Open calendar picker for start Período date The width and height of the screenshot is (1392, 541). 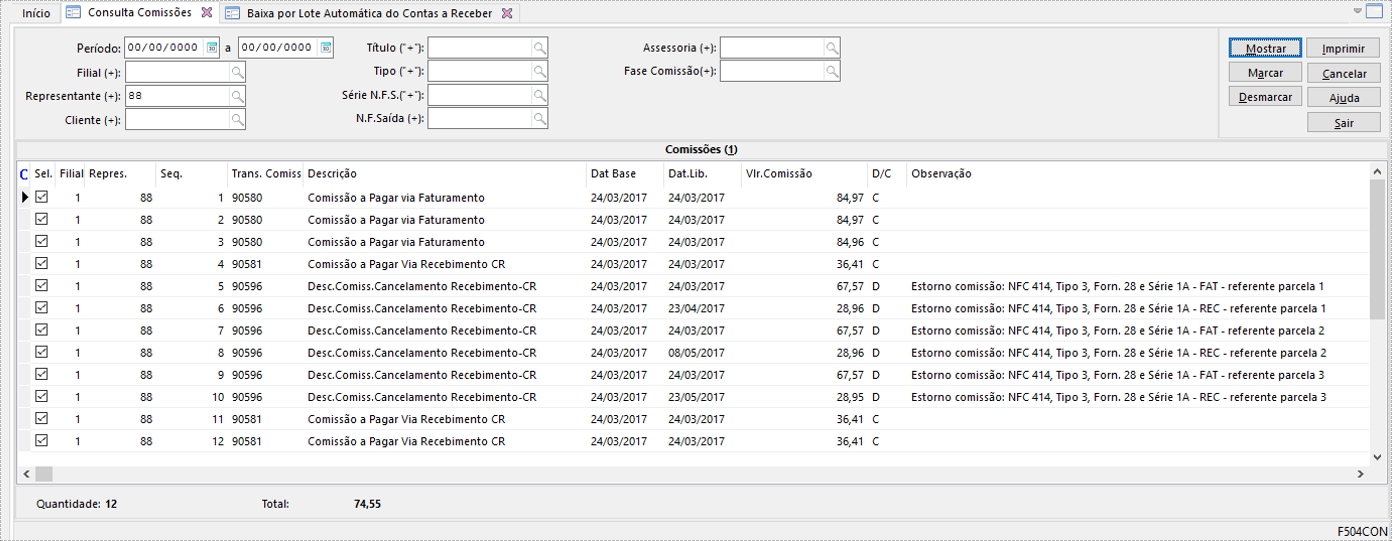212,48
